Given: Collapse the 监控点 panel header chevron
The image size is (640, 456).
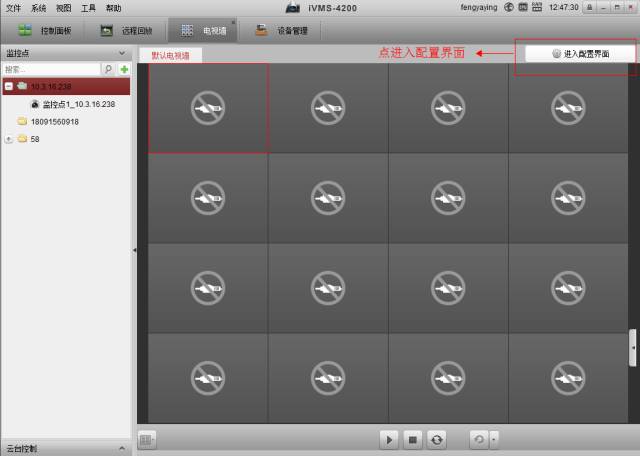Looking at the screenshot, I should tap(122, 52).
